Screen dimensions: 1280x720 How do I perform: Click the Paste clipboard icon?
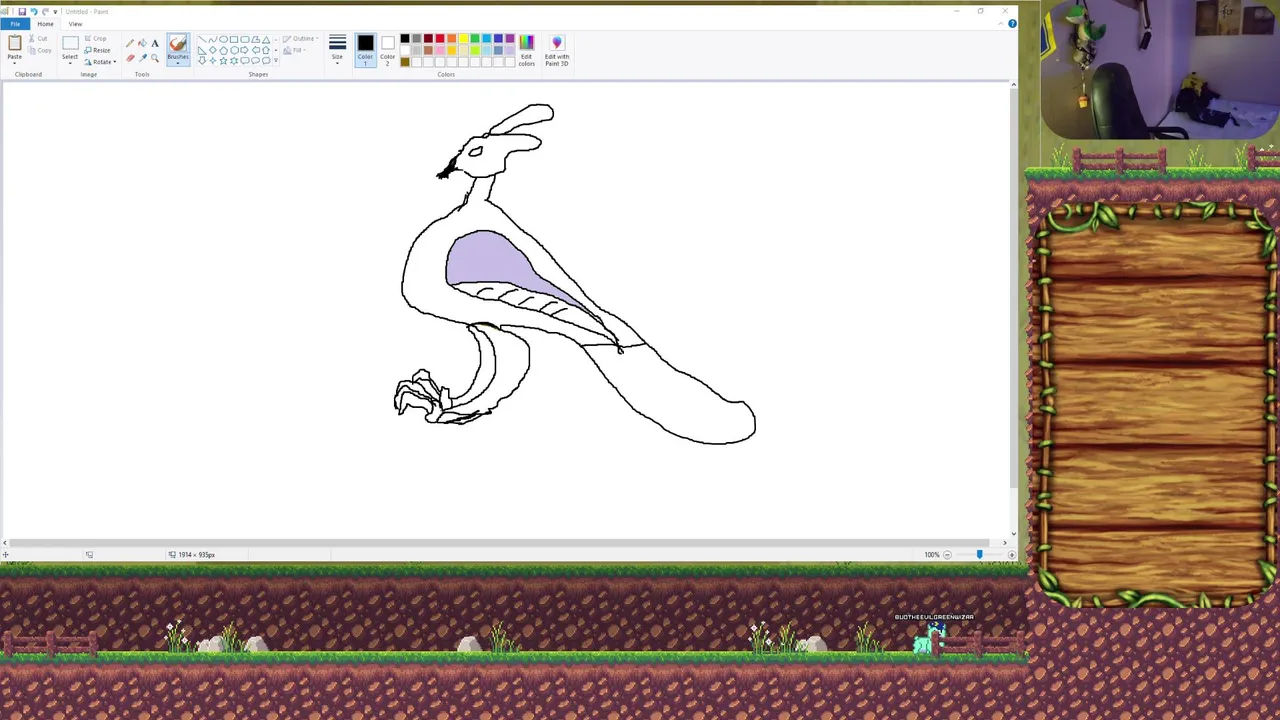pos(15,43)
